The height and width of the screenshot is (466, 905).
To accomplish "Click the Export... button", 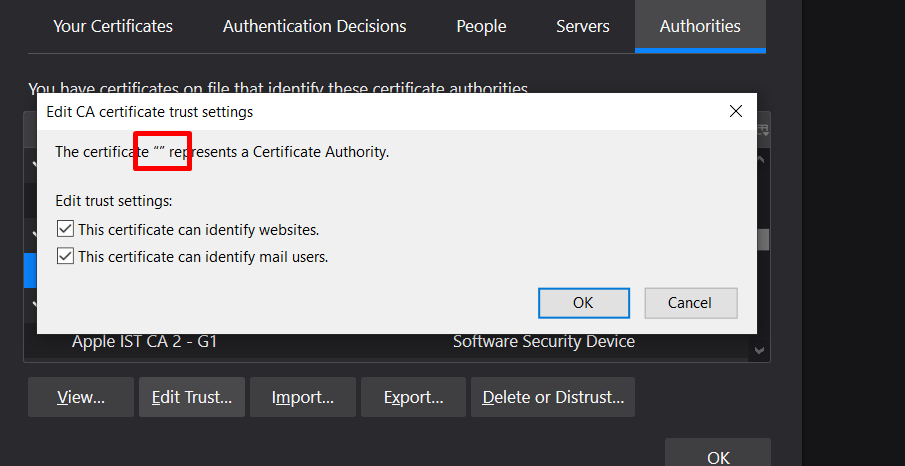I will pos(413,397).
